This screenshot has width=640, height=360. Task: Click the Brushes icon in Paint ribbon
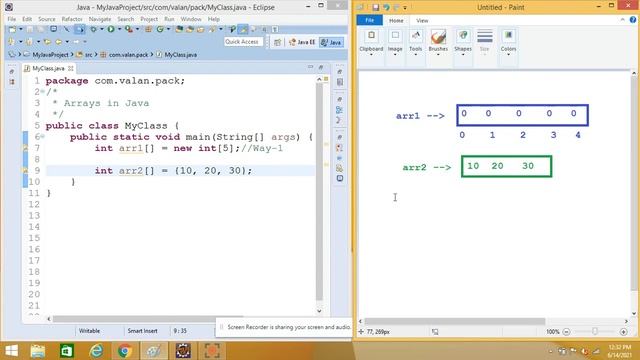click(x=438, y=37)
